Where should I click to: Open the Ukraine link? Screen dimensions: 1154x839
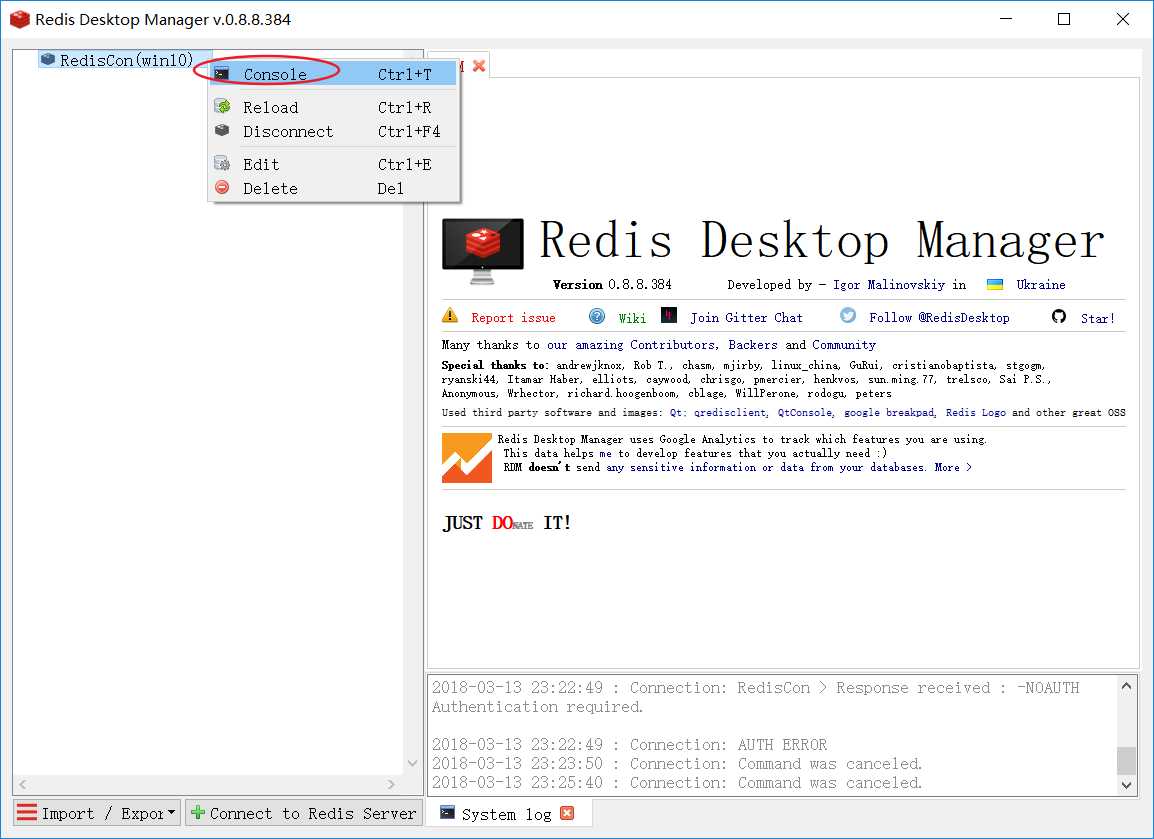point(1041,285)
